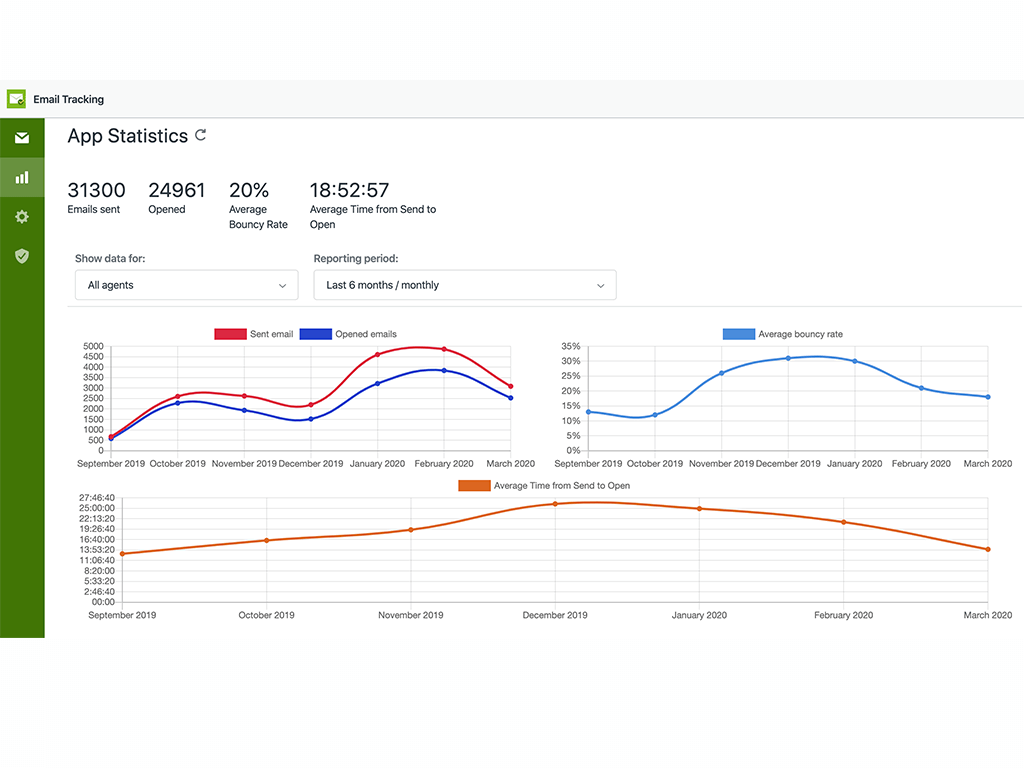Open the gear settings sidebar icon
The image size is (1024, 768).
pos(22,217)
